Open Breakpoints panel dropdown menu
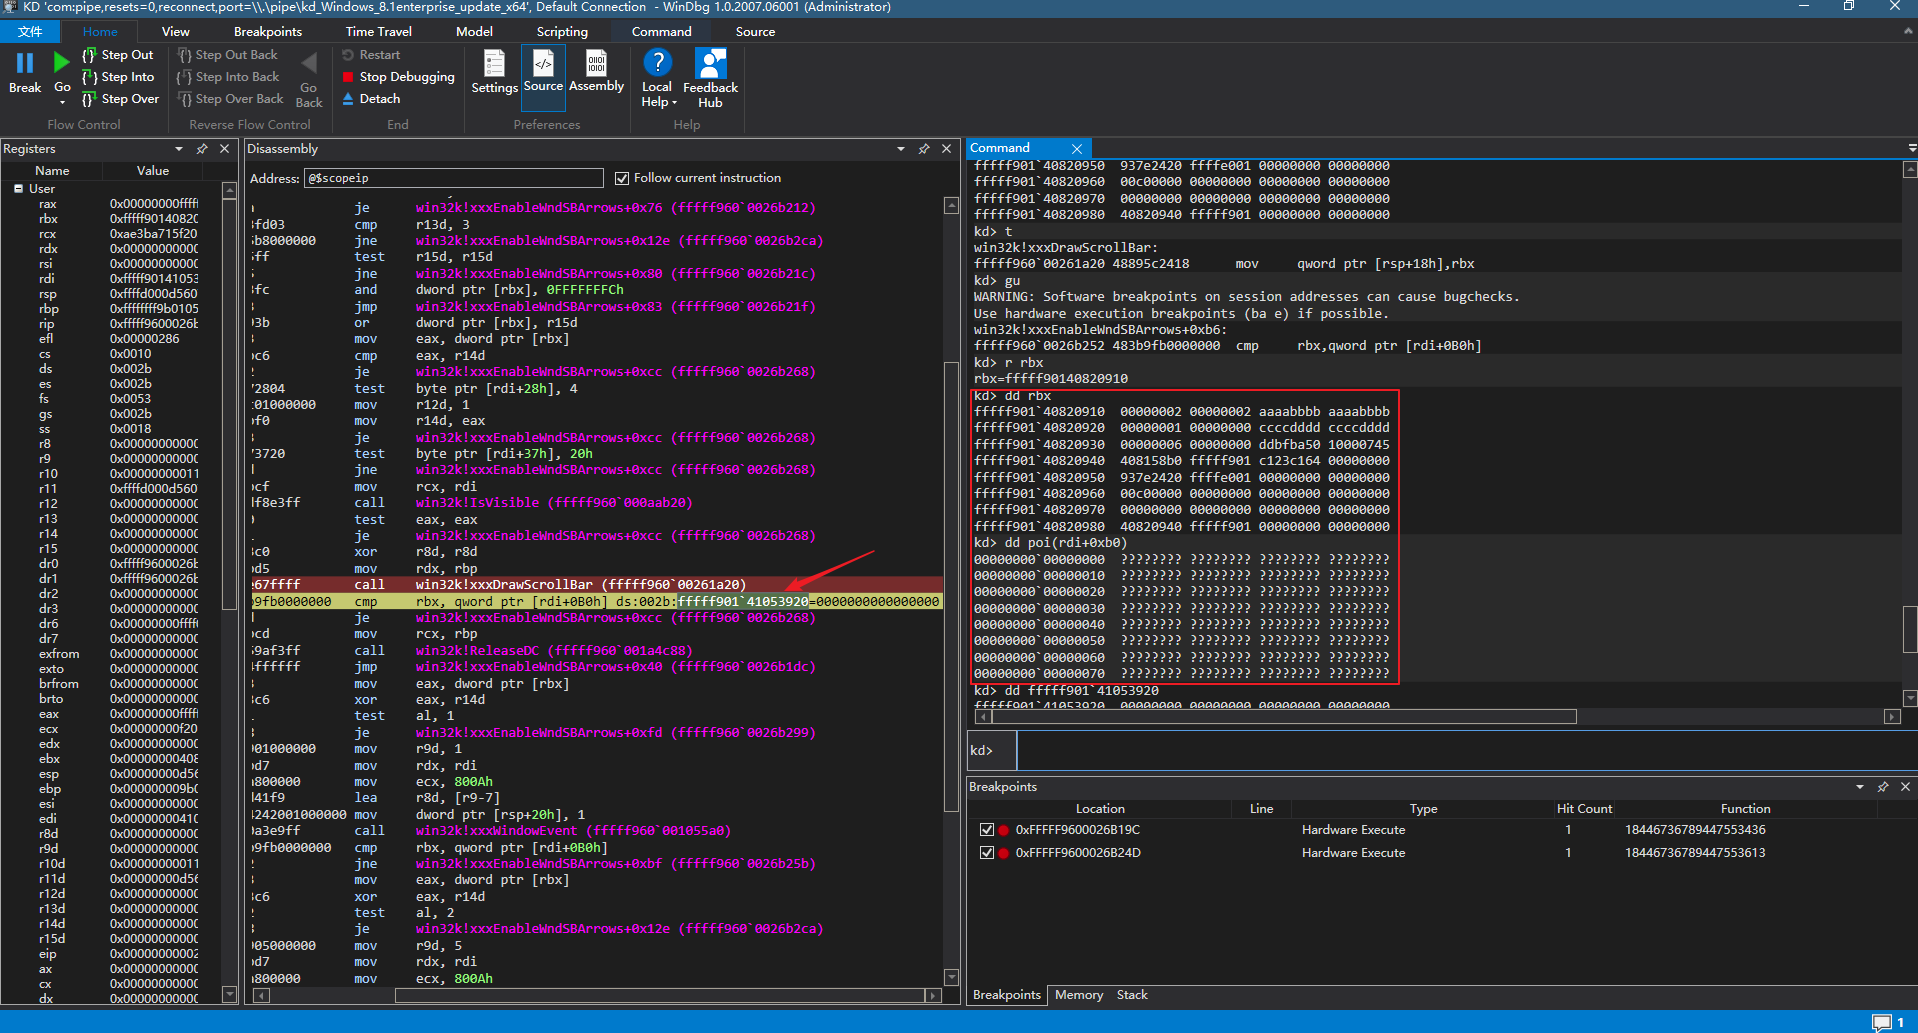Screen dimensions: 1918x1033 point(1860,787)
